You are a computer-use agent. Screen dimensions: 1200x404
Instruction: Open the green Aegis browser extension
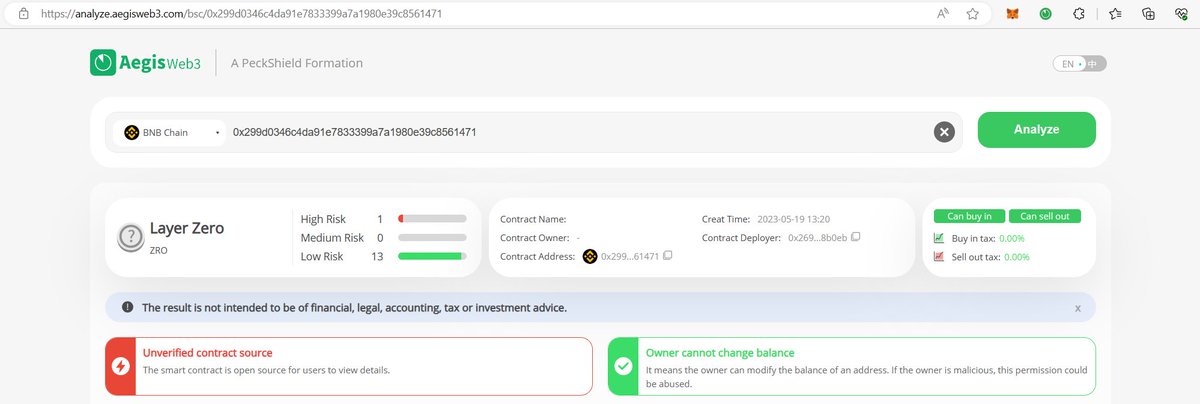point(1045,14)
